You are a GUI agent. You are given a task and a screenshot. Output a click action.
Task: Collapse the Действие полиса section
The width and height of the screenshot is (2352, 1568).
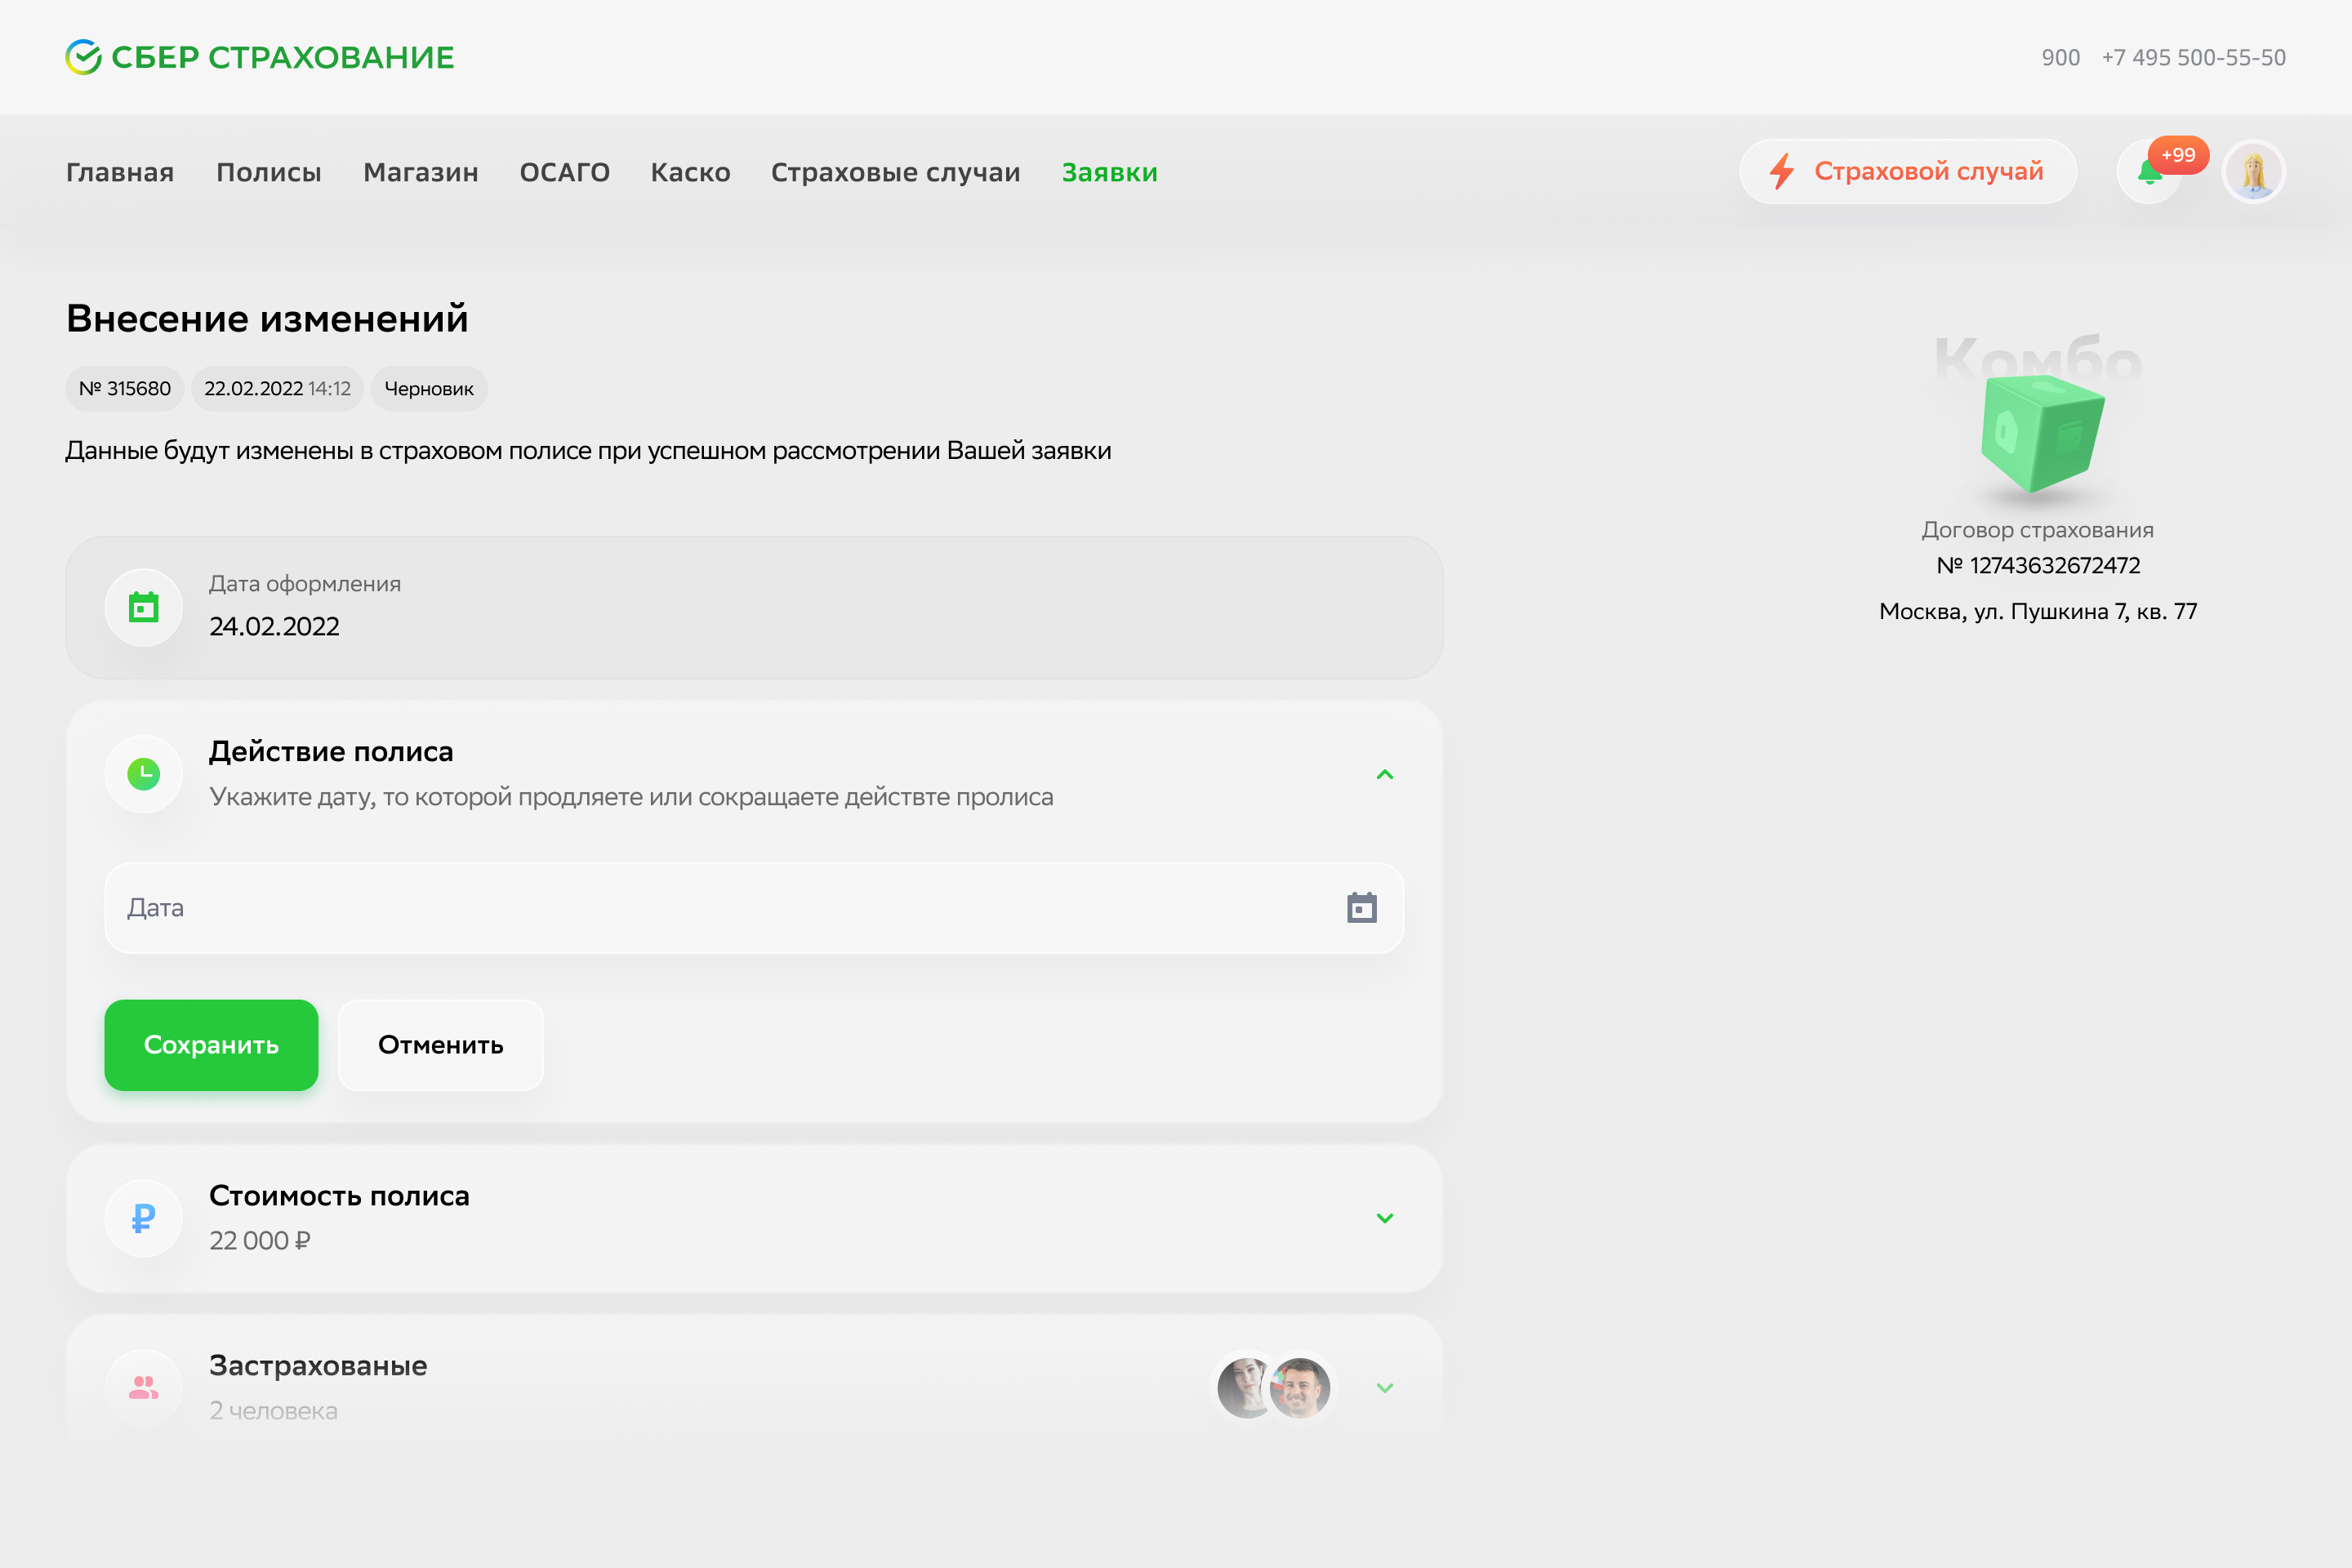click(1384, 775)
